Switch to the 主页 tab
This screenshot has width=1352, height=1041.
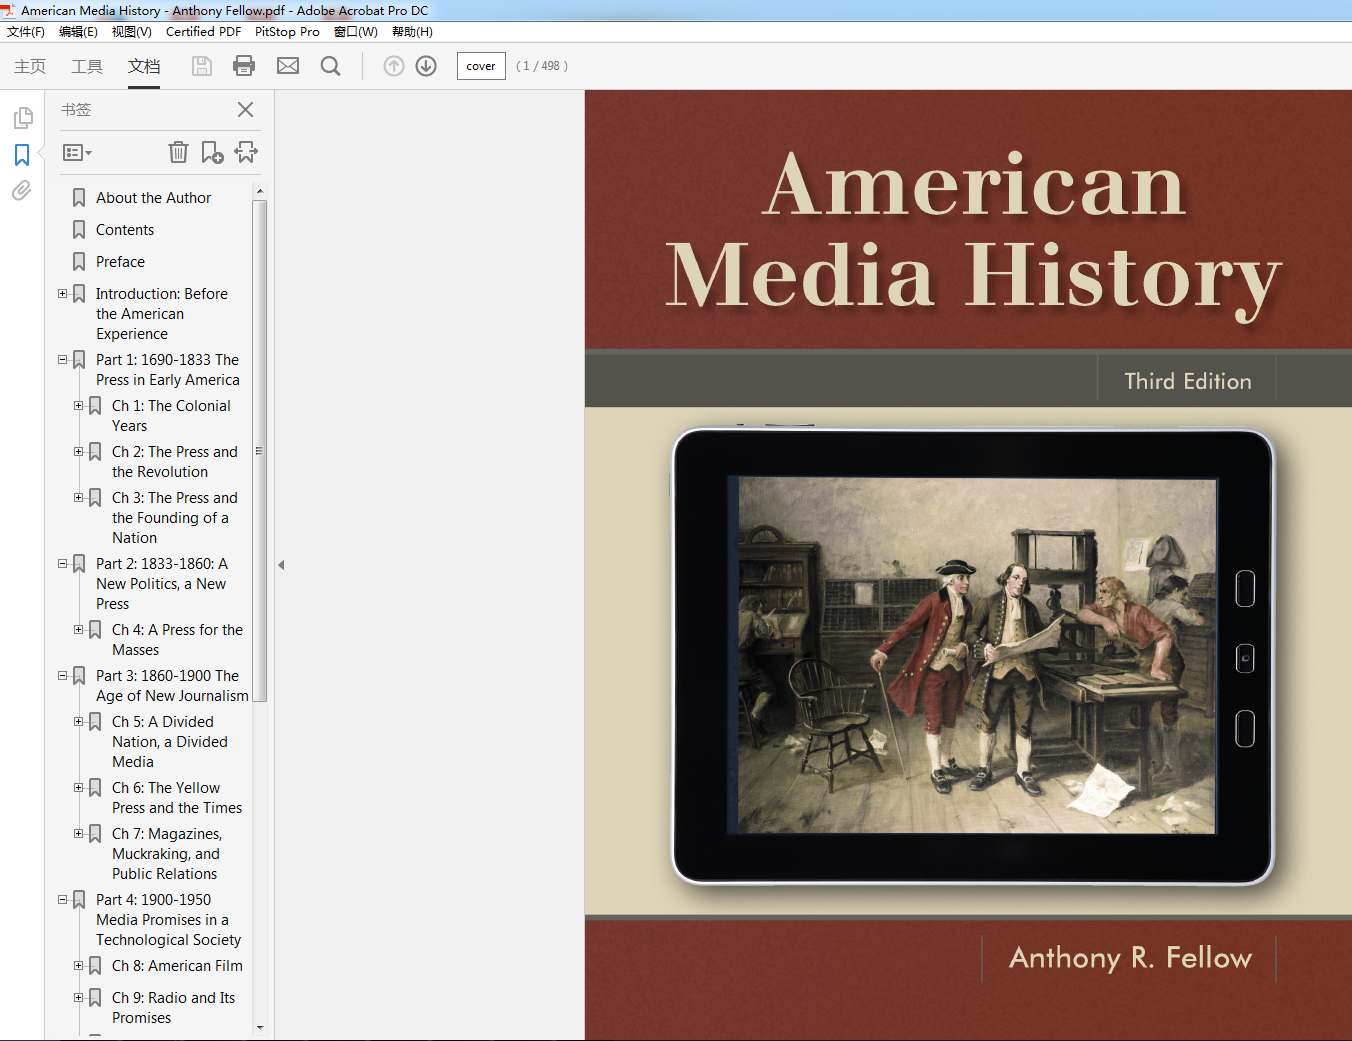click(x=30, y=66)
